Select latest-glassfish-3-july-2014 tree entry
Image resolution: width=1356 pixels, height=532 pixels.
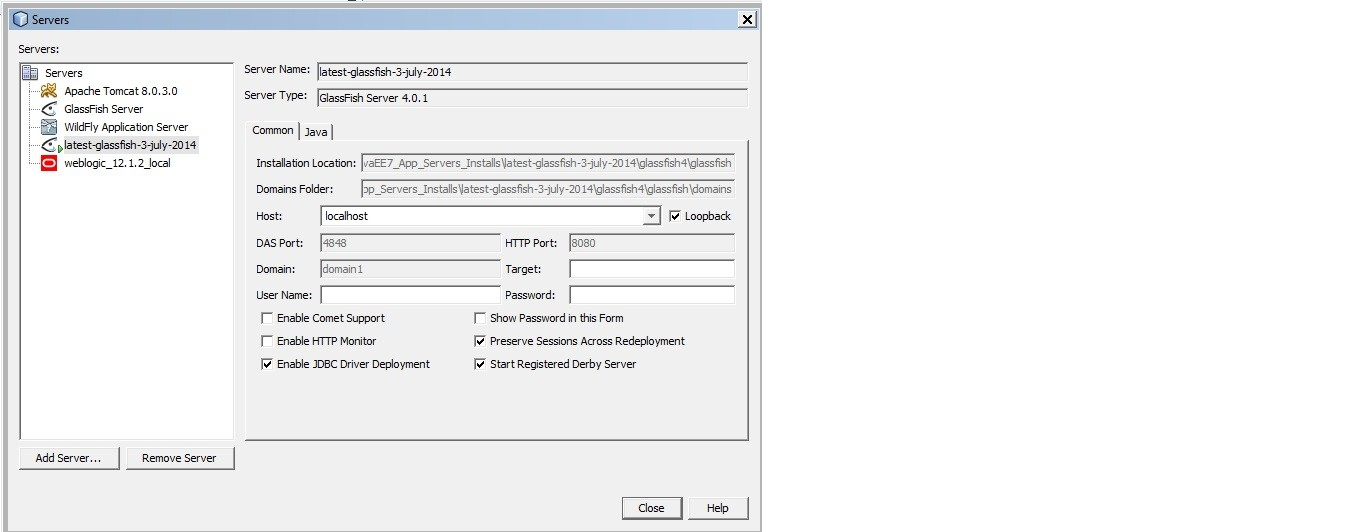point(130,145)
